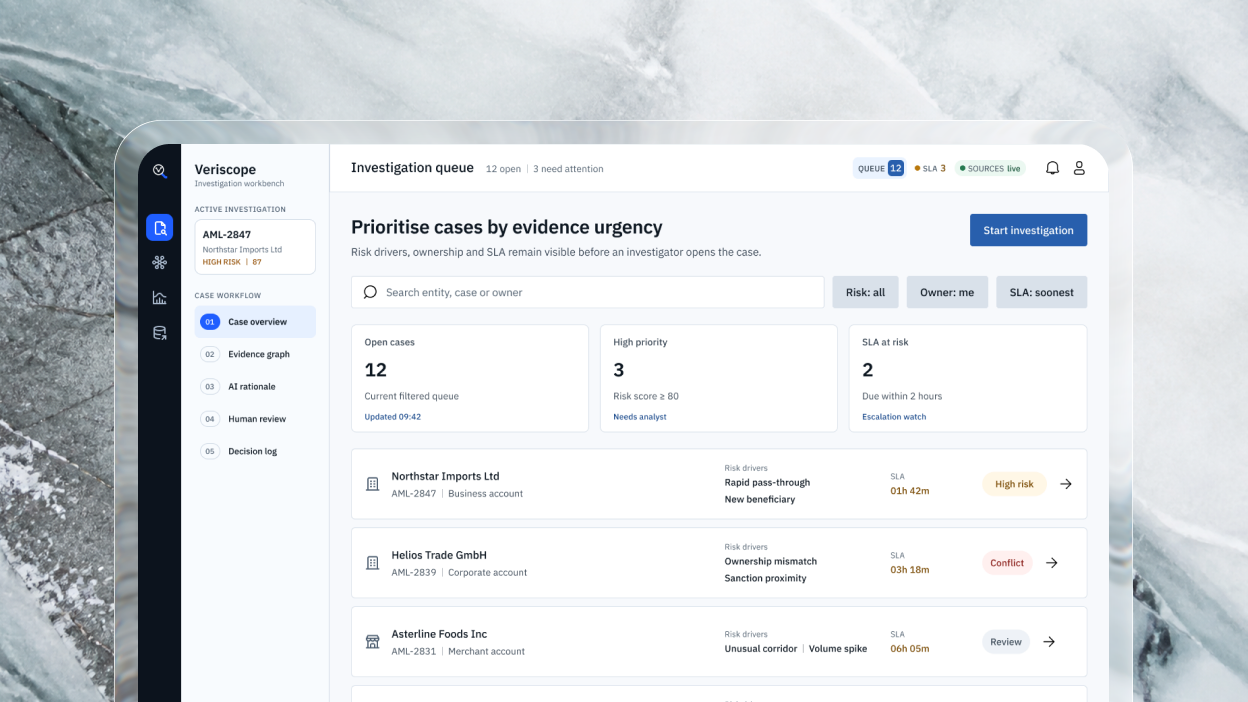Open notifications bell icon
This screenshot has width=1248, height=702.
(1052, 168)
